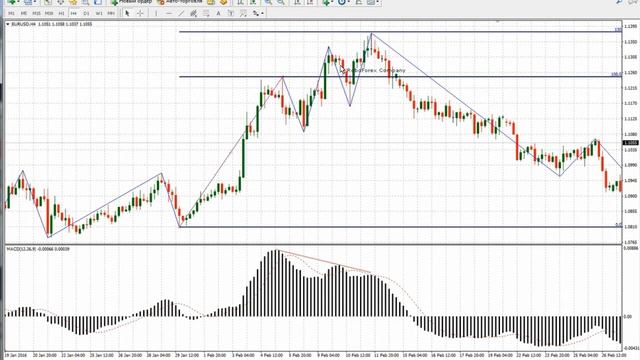Click the '29 Jan 12:00' time axis label
The image size is (640, 360).
tap(187, 356)
